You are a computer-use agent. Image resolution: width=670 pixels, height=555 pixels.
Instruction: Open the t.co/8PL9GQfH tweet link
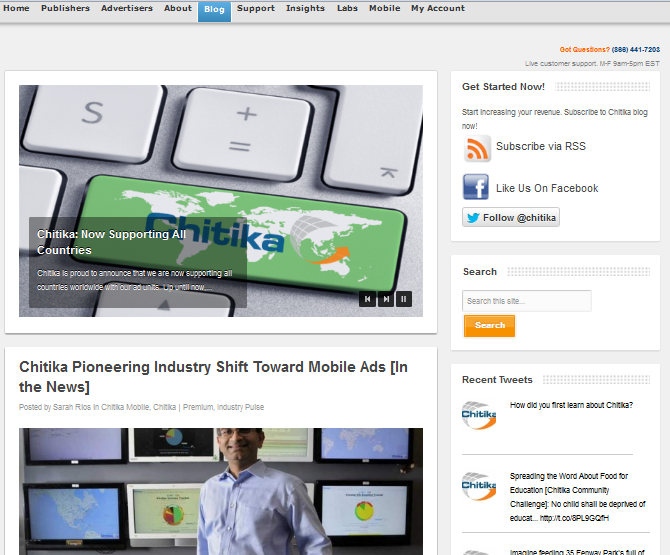[x=574, y=518]
